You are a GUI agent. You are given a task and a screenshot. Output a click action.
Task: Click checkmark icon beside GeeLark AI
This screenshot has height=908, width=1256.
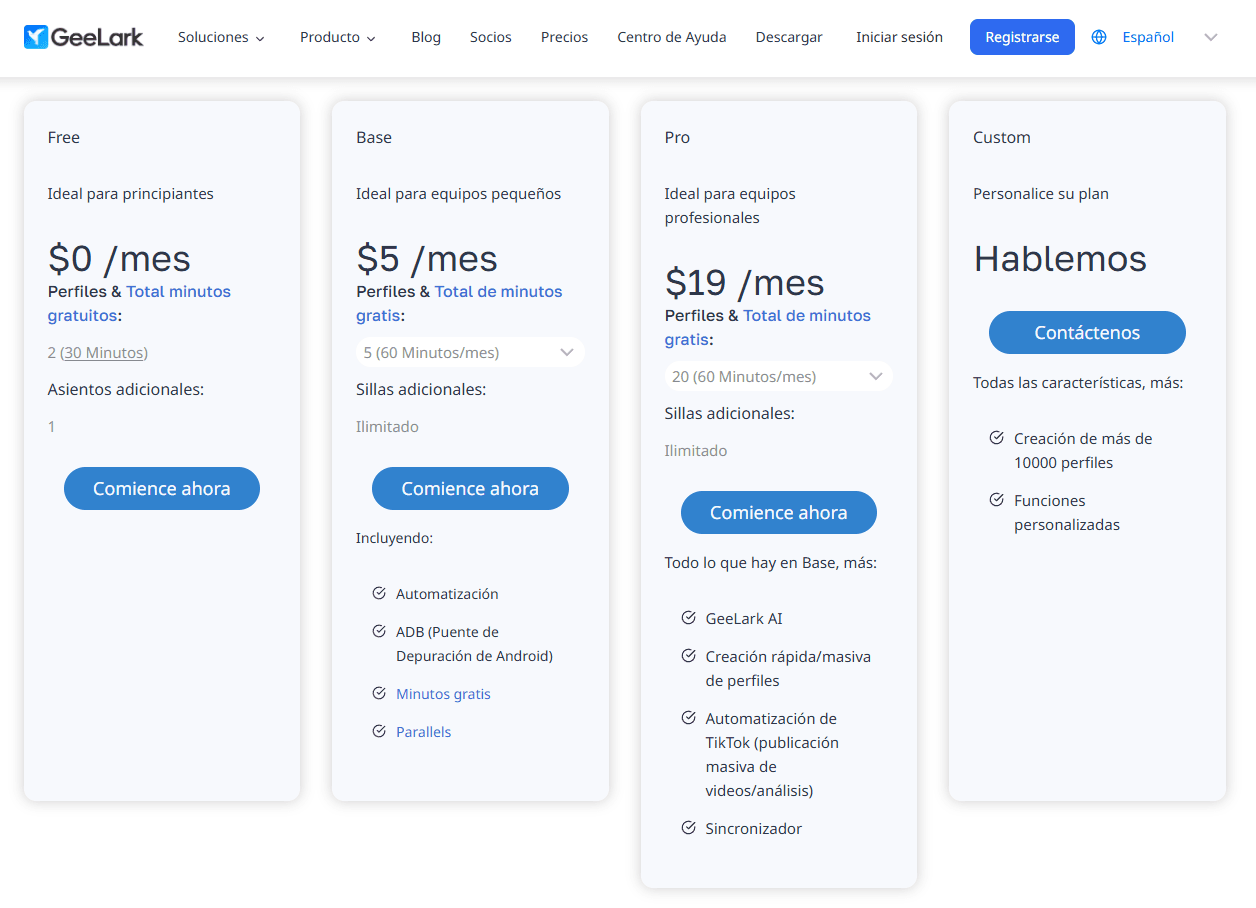tap(688, 618)
